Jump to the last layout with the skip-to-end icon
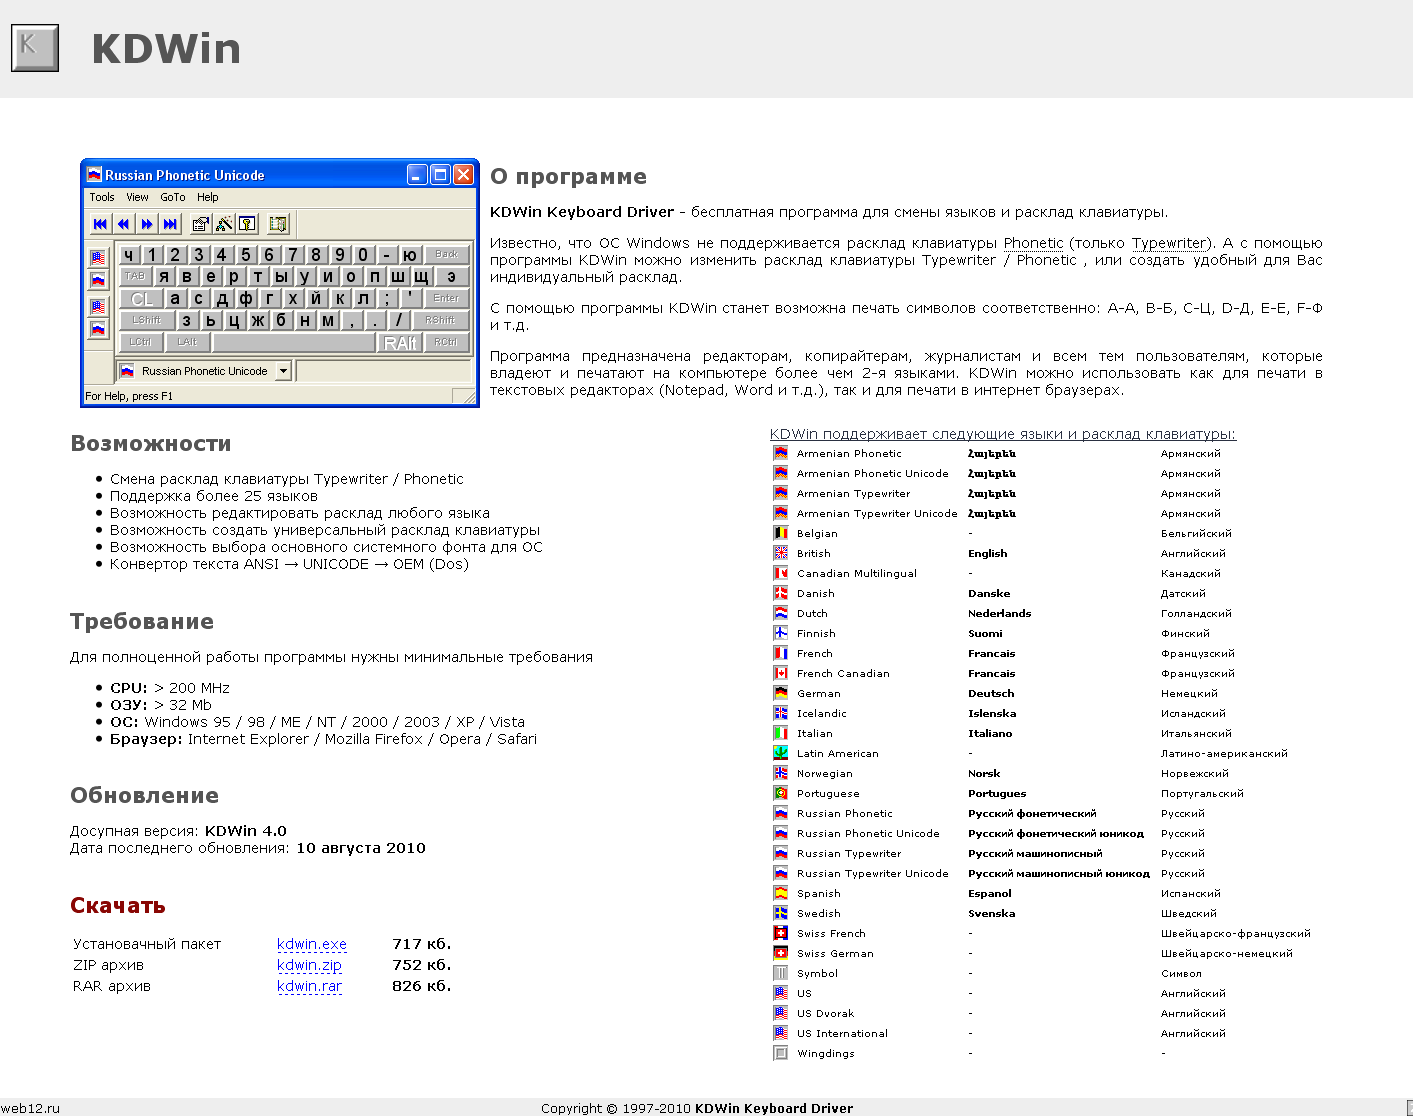Screen dimensions: 1413x1116 pos(171,224)
